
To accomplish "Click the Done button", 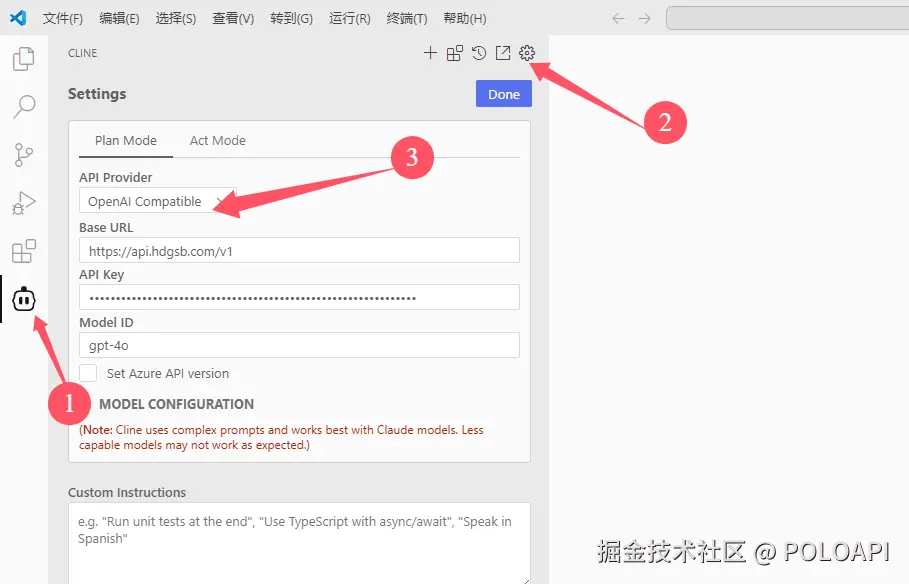I will point(504,94).
